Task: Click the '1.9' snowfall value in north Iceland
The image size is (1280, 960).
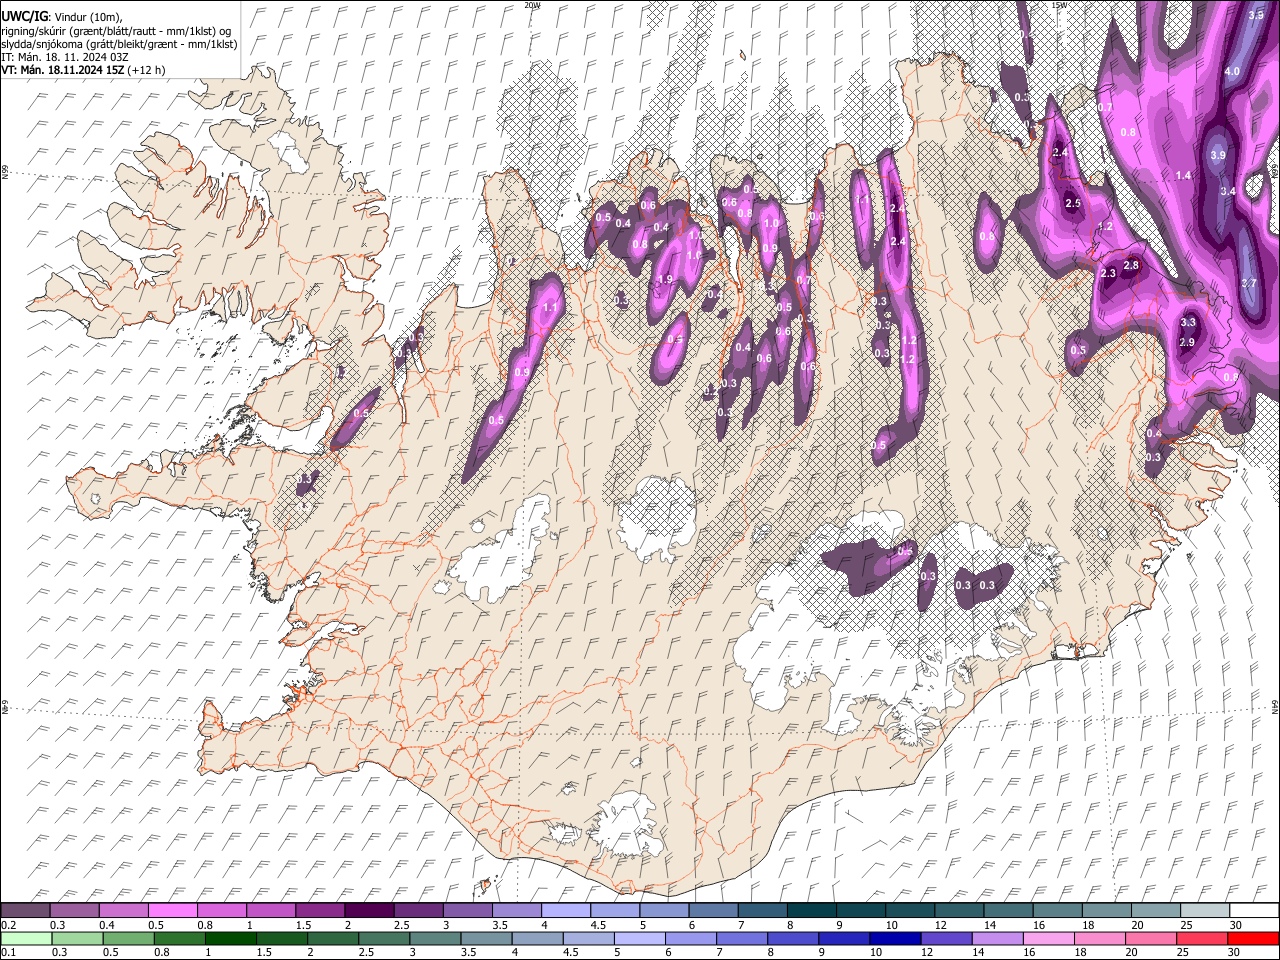Action: point(665,280)
